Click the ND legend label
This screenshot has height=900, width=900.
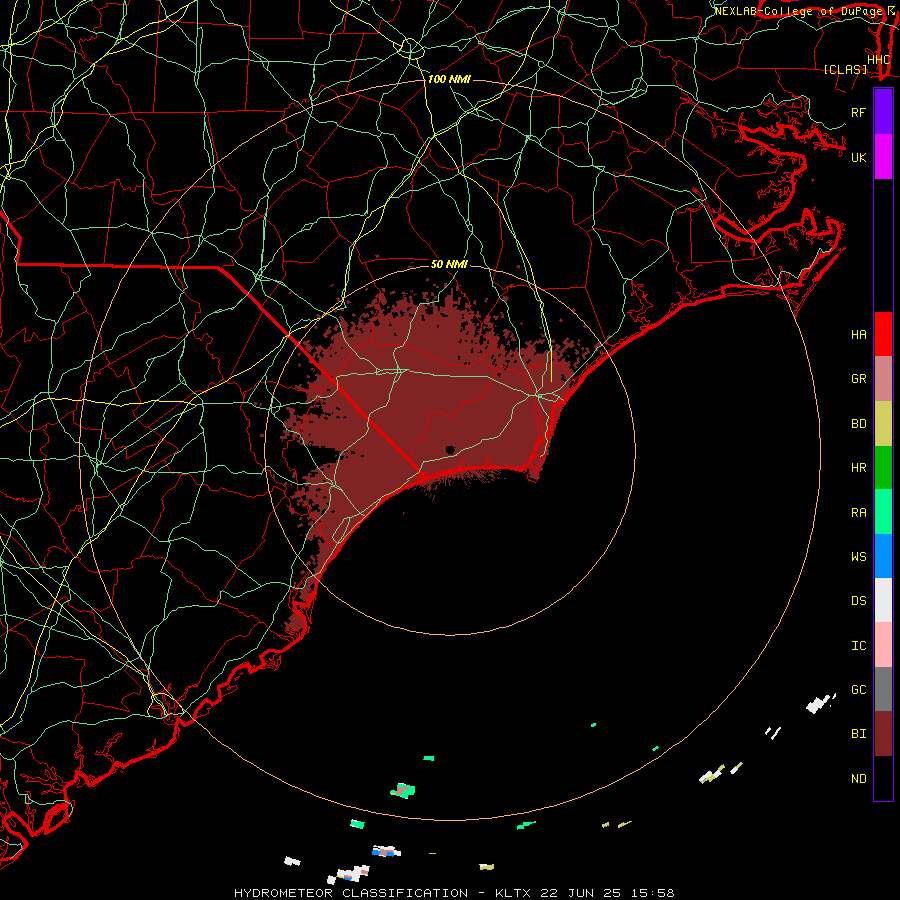click(x=859, y=779)
